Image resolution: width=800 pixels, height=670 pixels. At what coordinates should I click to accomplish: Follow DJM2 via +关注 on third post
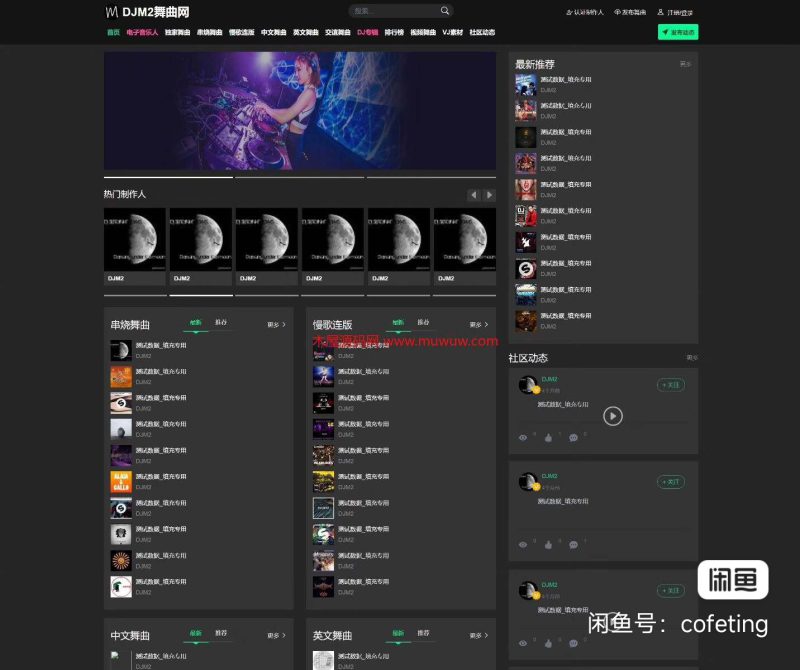[x=670, y=590]
